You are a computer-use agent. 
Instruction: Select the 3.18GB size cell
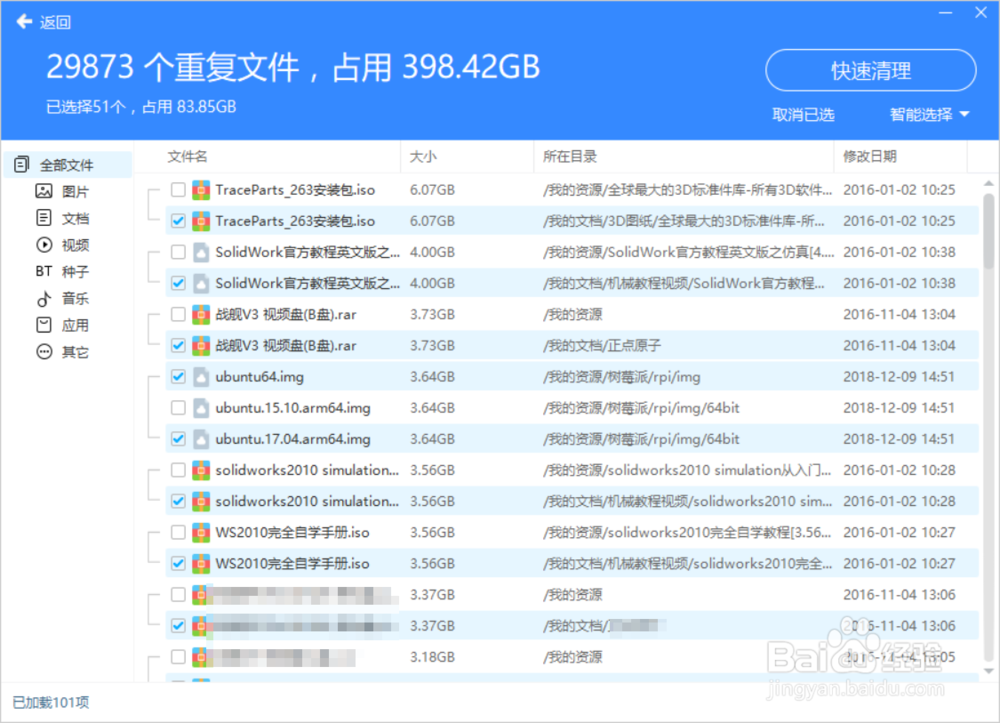[x=432, y=657]
